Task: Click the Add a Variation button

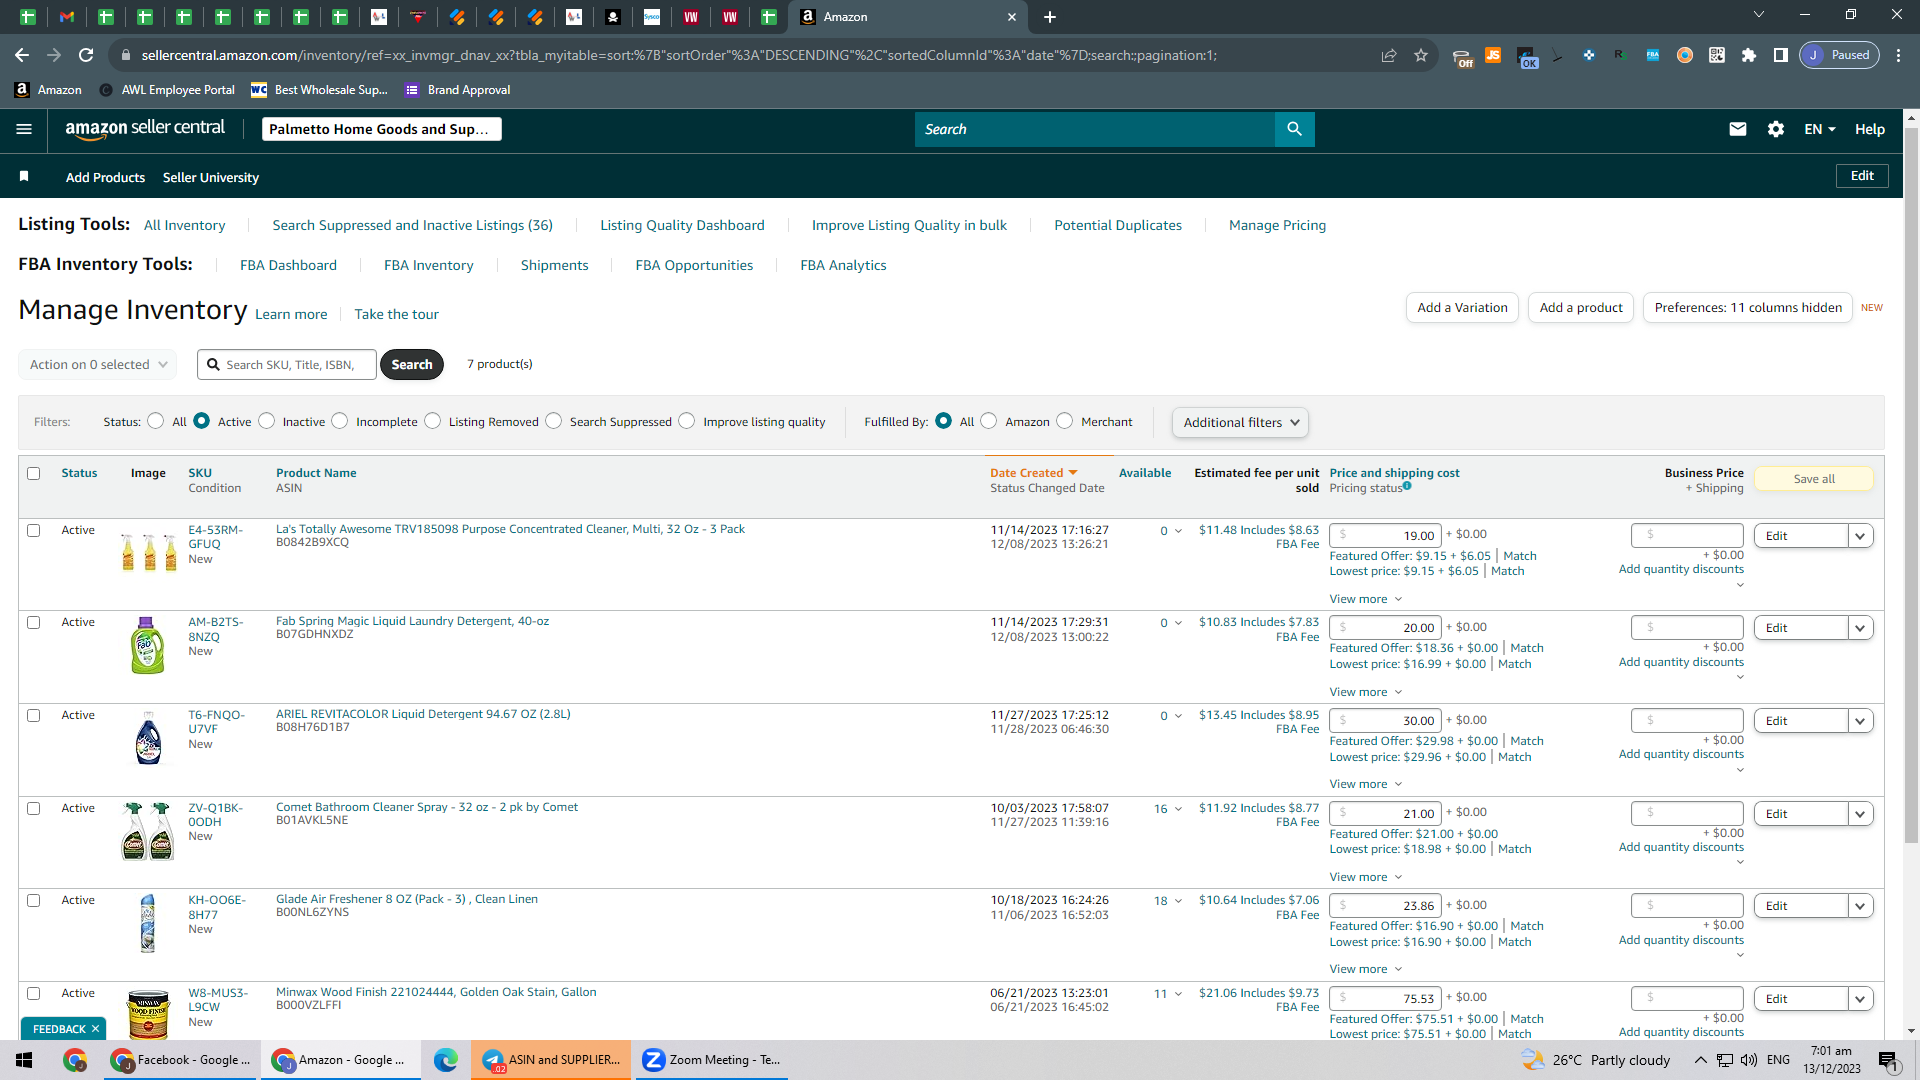Action: click(1462, 308)
